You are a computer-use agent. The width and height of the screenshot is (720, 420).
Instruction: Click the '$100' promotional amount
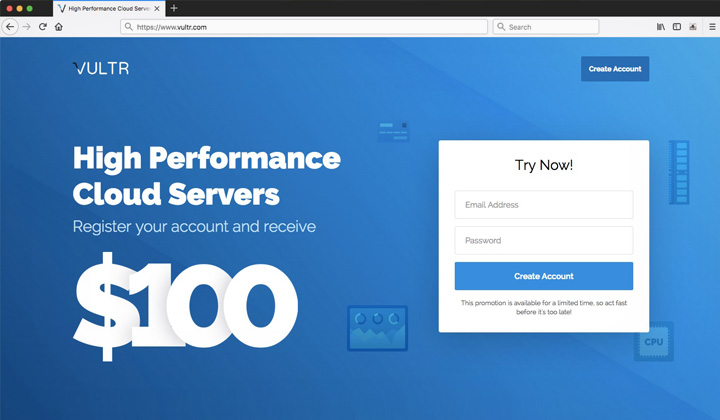(186, 307)
